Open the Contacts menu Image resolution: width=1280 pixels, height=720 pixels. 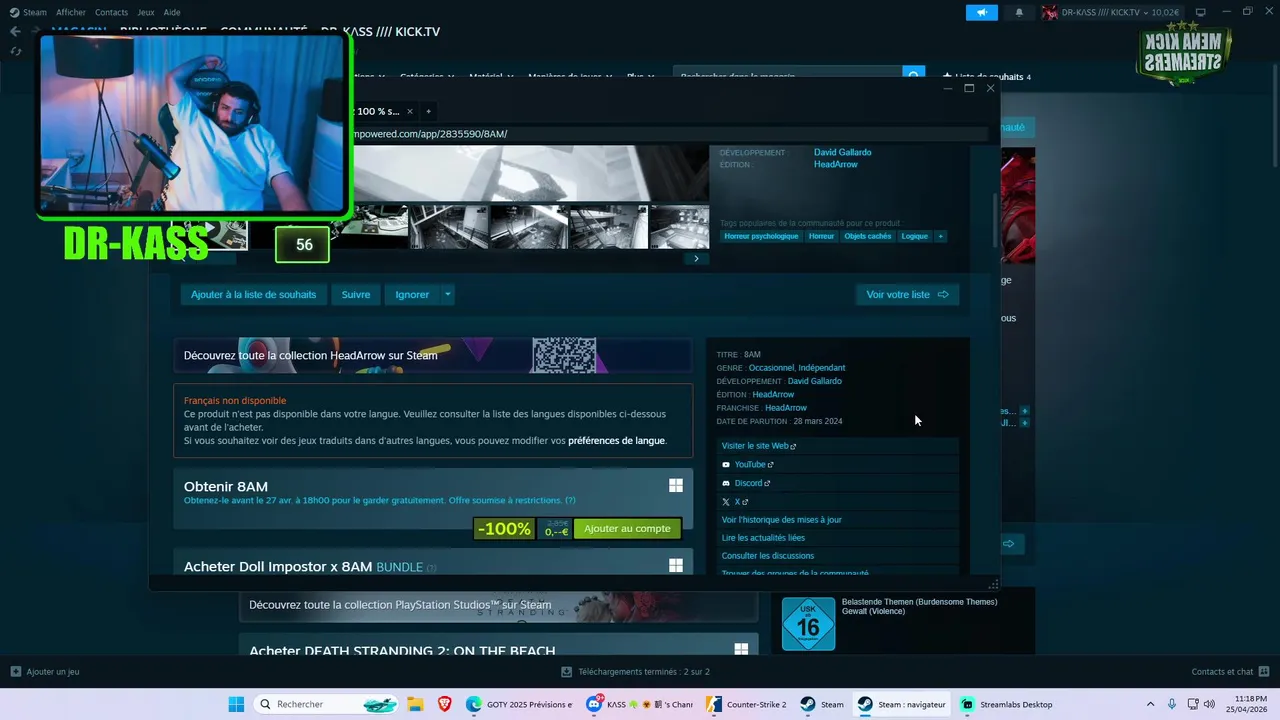coord(111,12)
